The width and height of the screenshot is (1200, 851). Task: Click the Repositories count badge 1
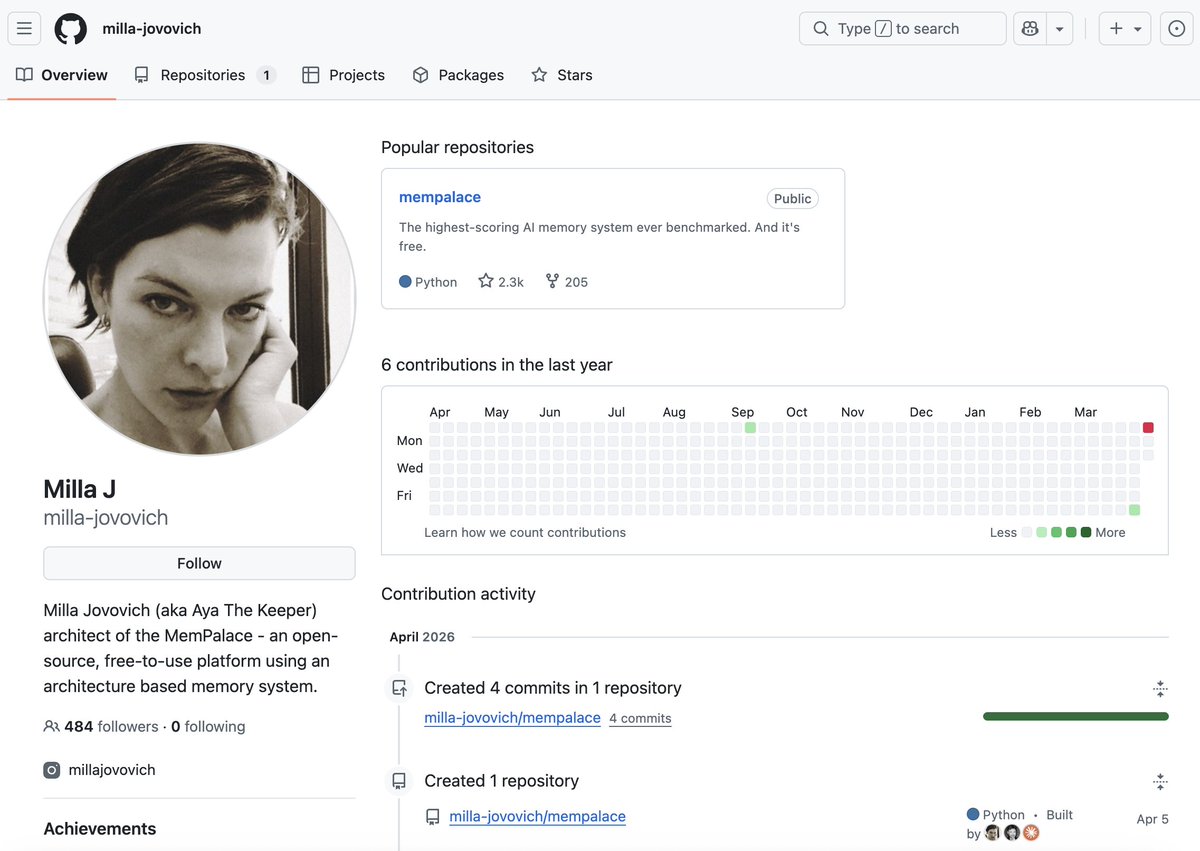tap(266, 75)
